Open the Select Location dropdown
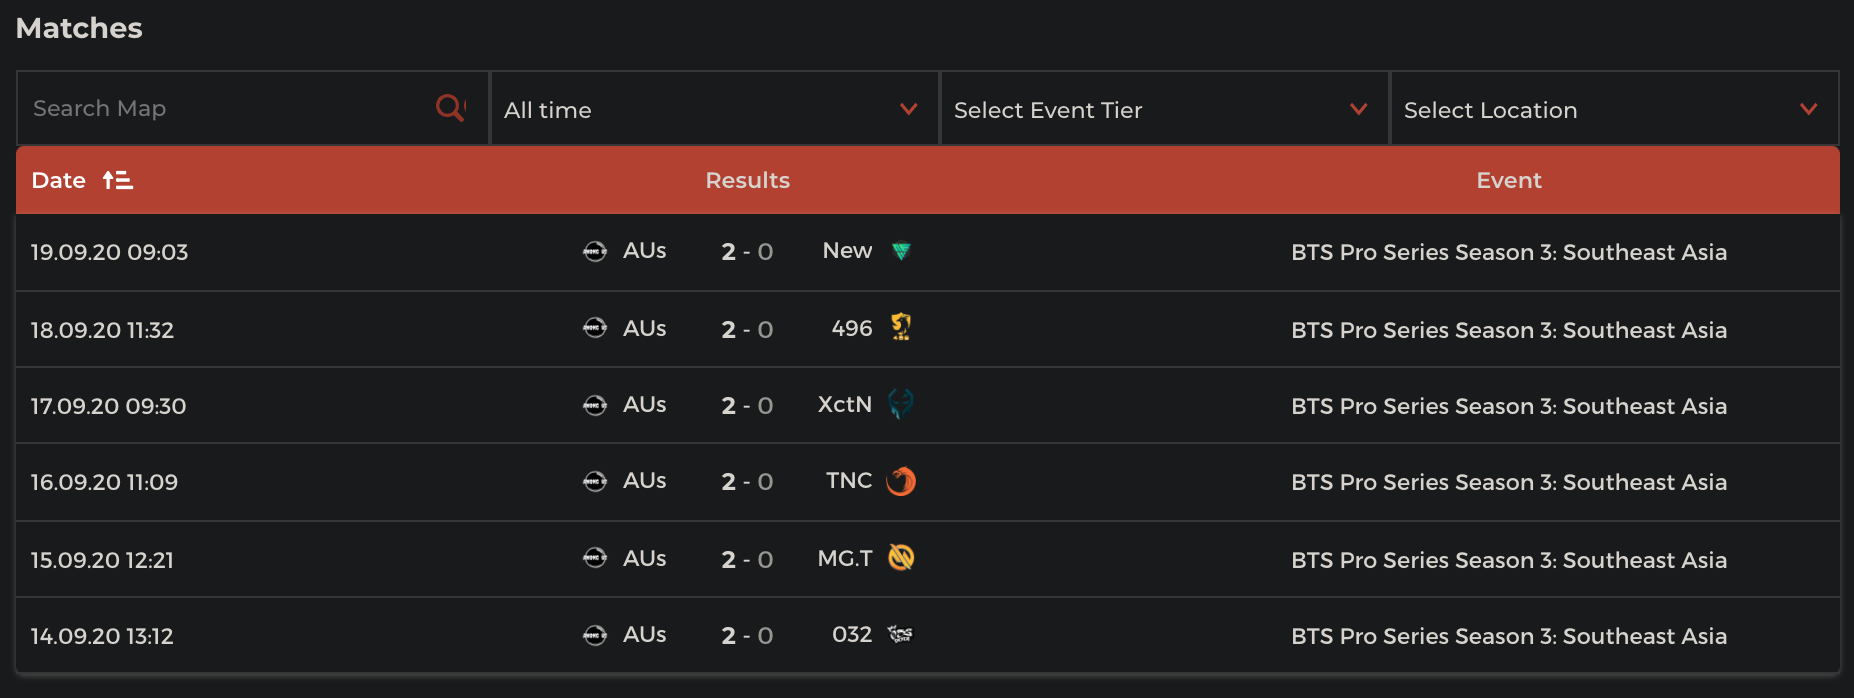Image resolution: width=1854 pixels, height=698 pixels. point(1614,109)
